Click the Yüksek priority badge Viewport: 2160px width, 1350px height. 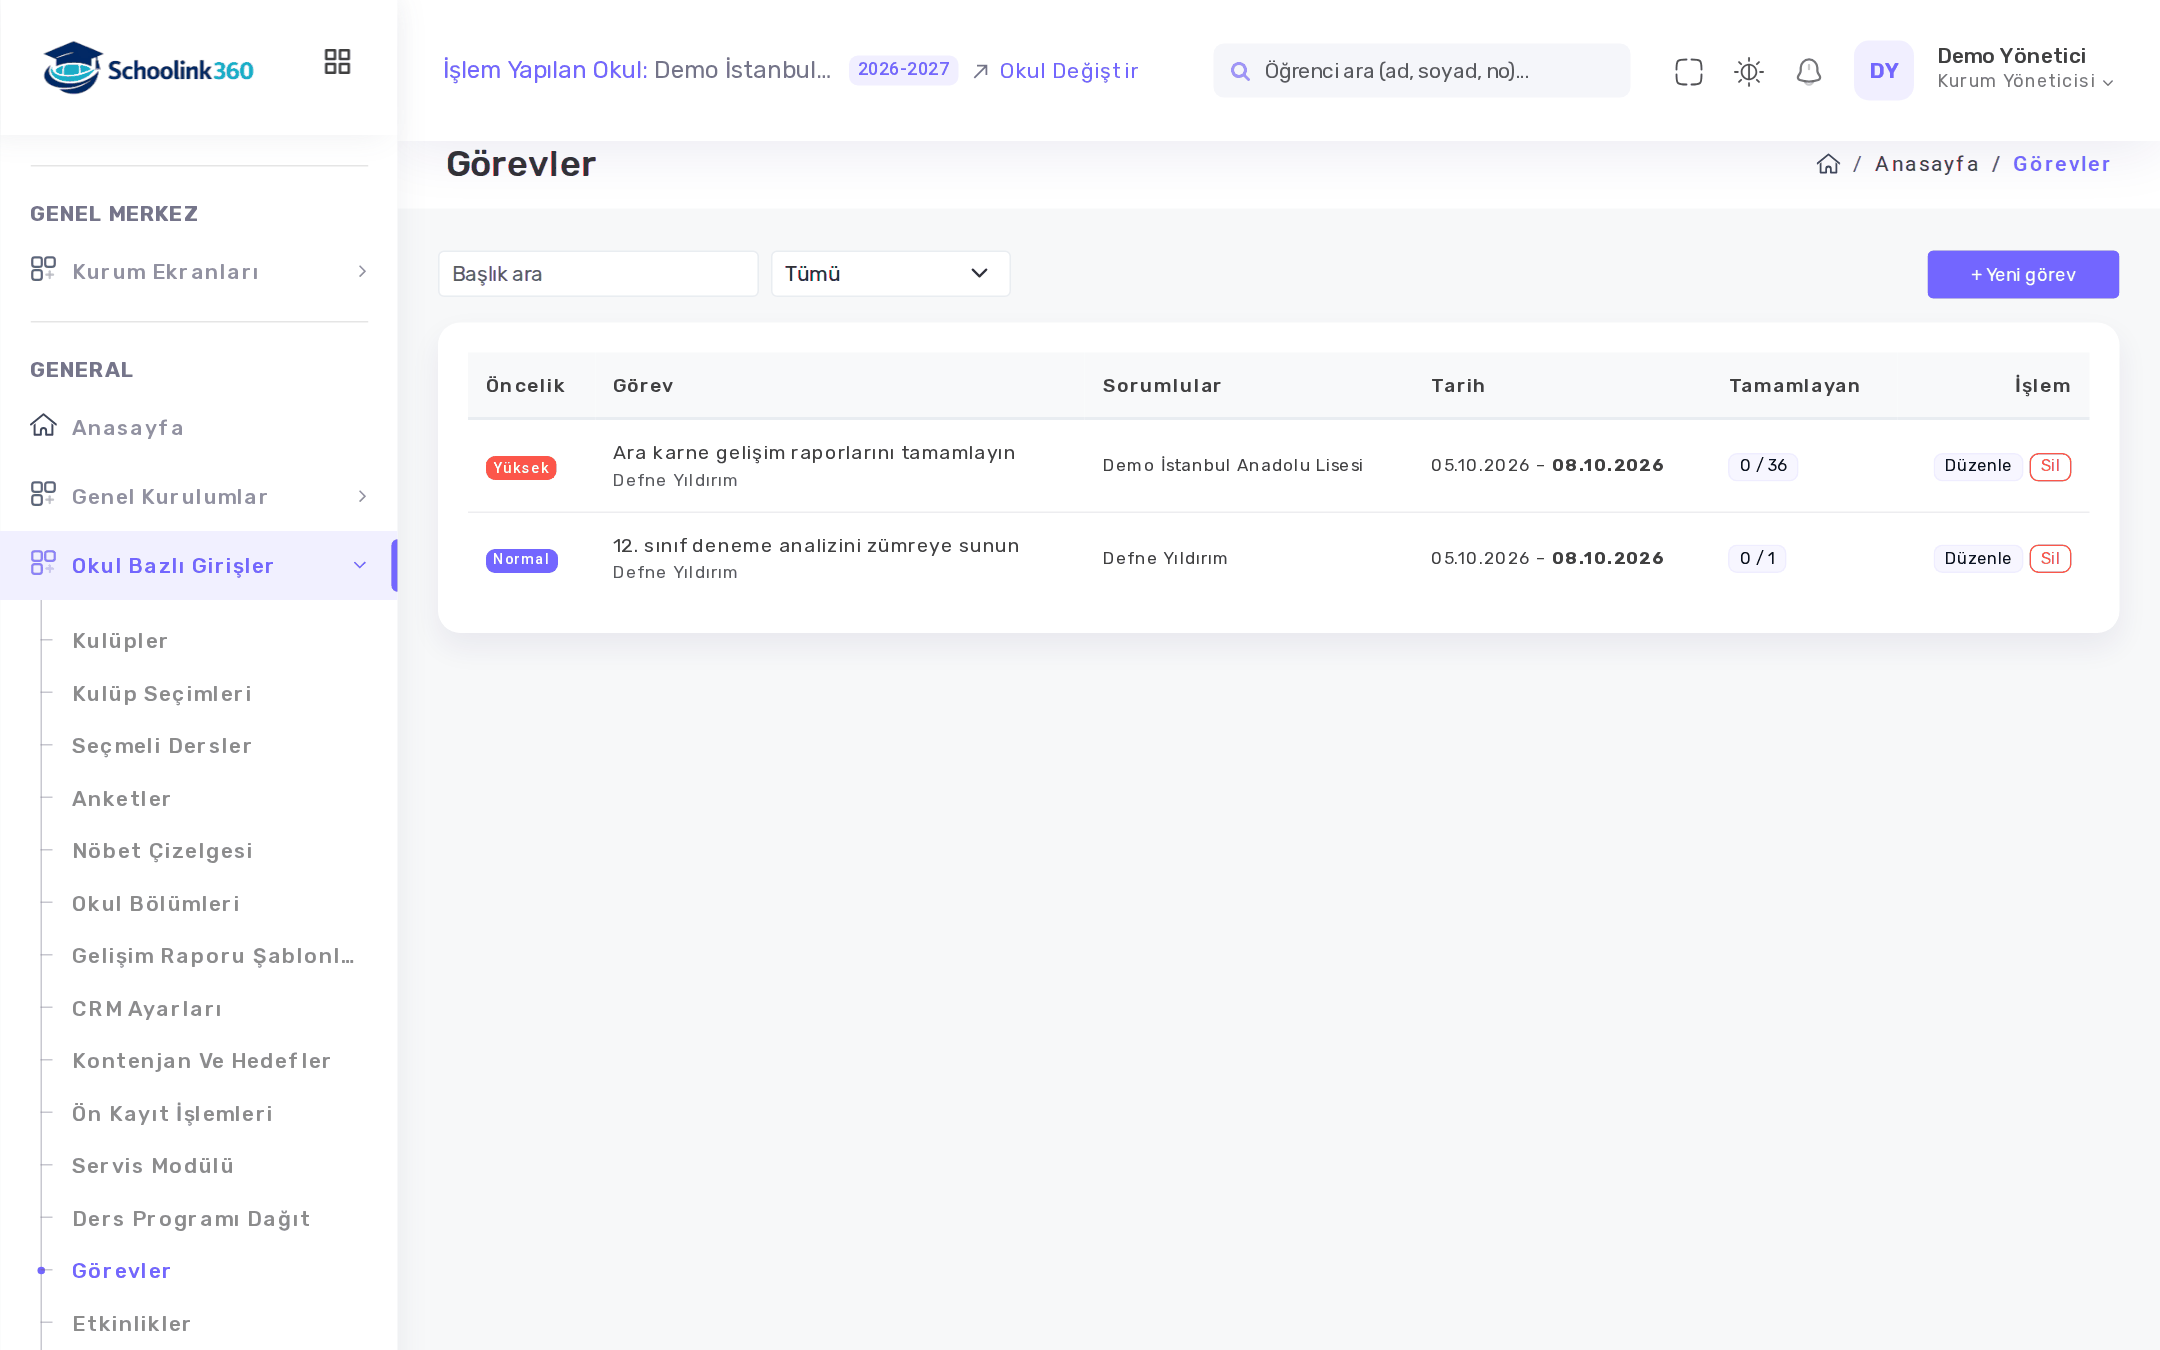[521, 468]
